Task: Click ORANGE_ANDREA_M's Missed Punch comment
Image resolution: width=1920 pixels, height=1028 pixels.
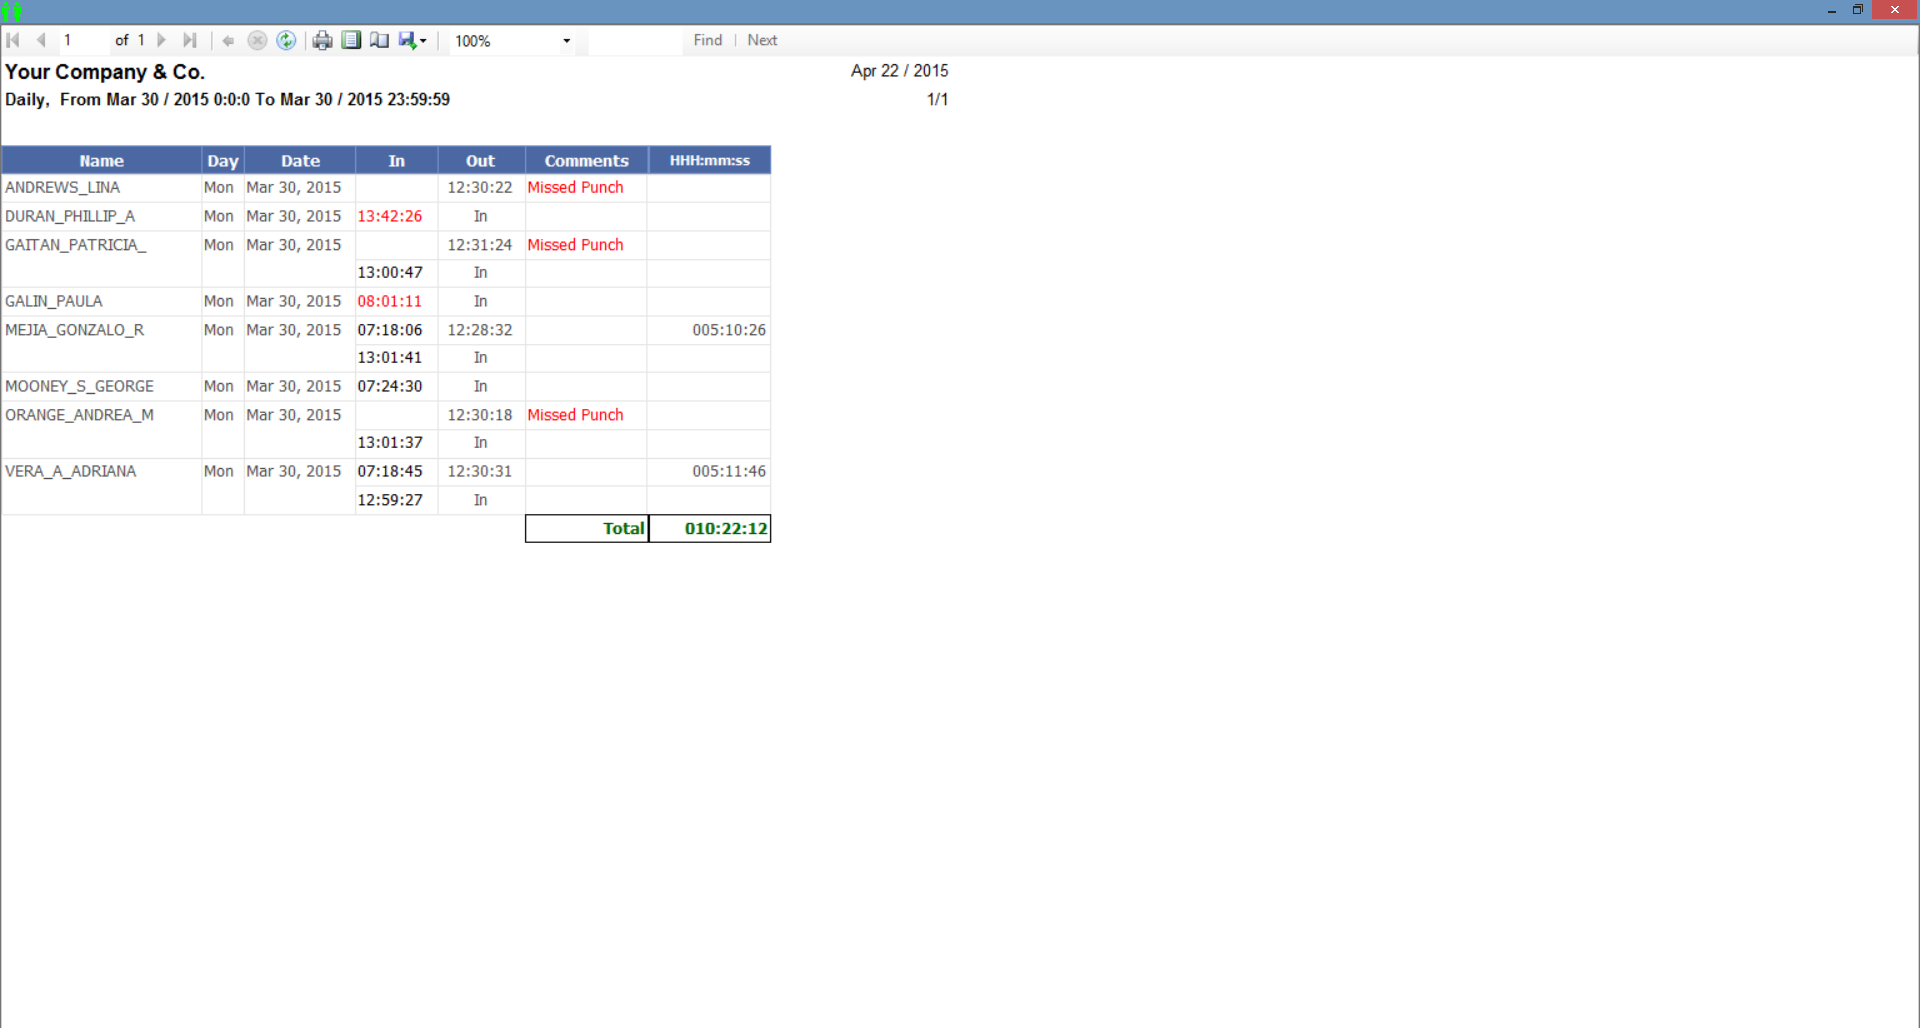Action: click(x=575, y=415)
